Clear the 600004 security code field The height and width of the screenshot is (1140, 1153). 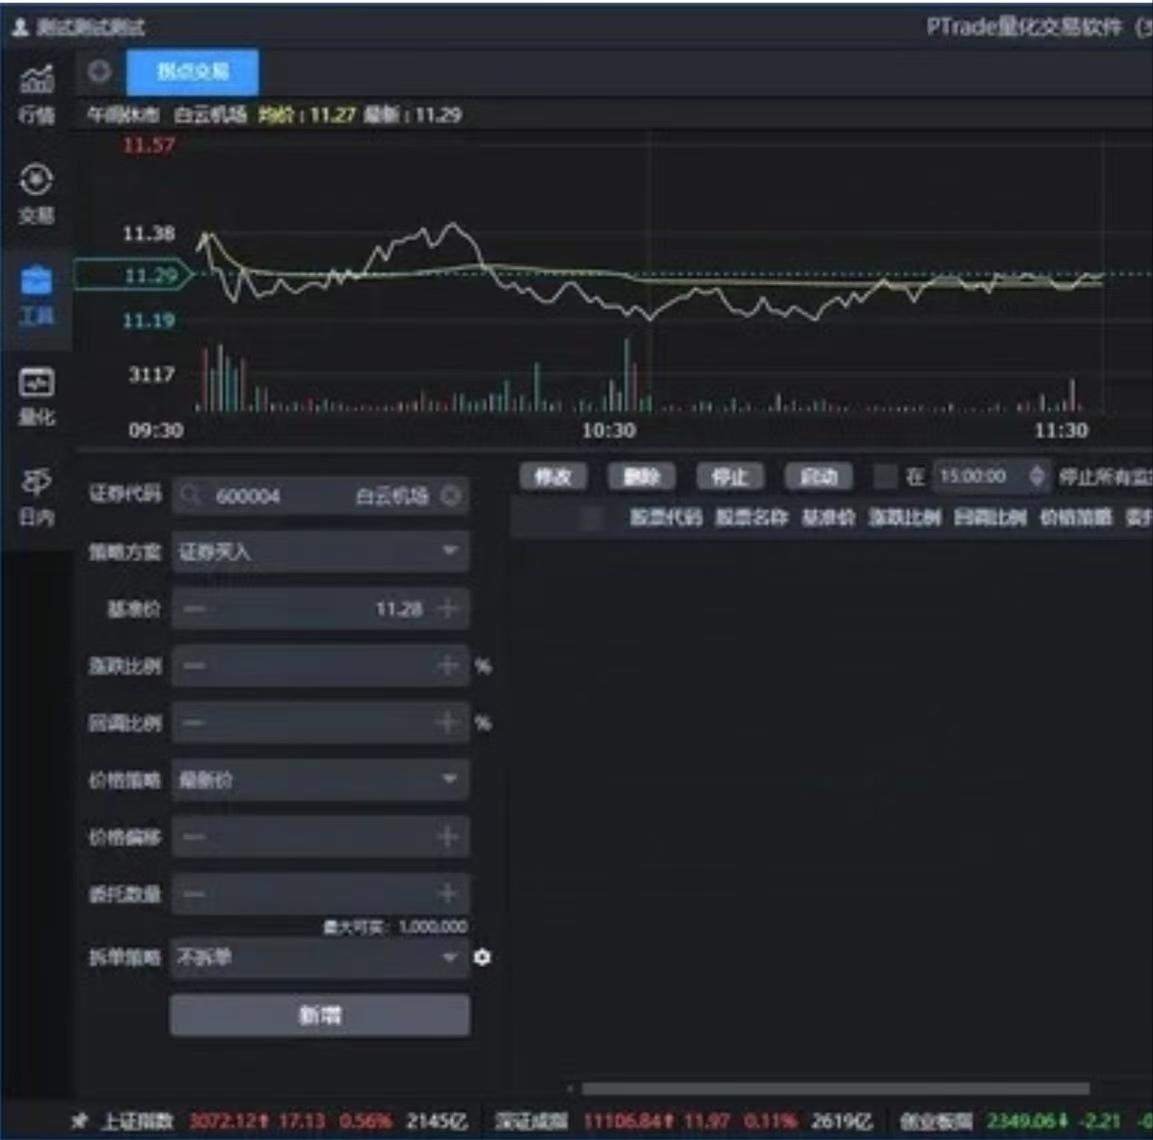click(451, 496)
